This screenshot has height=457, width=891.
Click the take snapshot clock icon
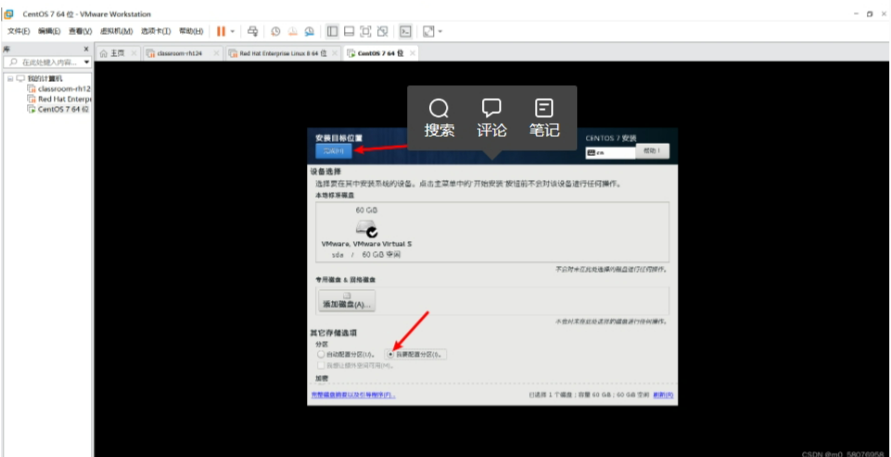tap(276, 31)
